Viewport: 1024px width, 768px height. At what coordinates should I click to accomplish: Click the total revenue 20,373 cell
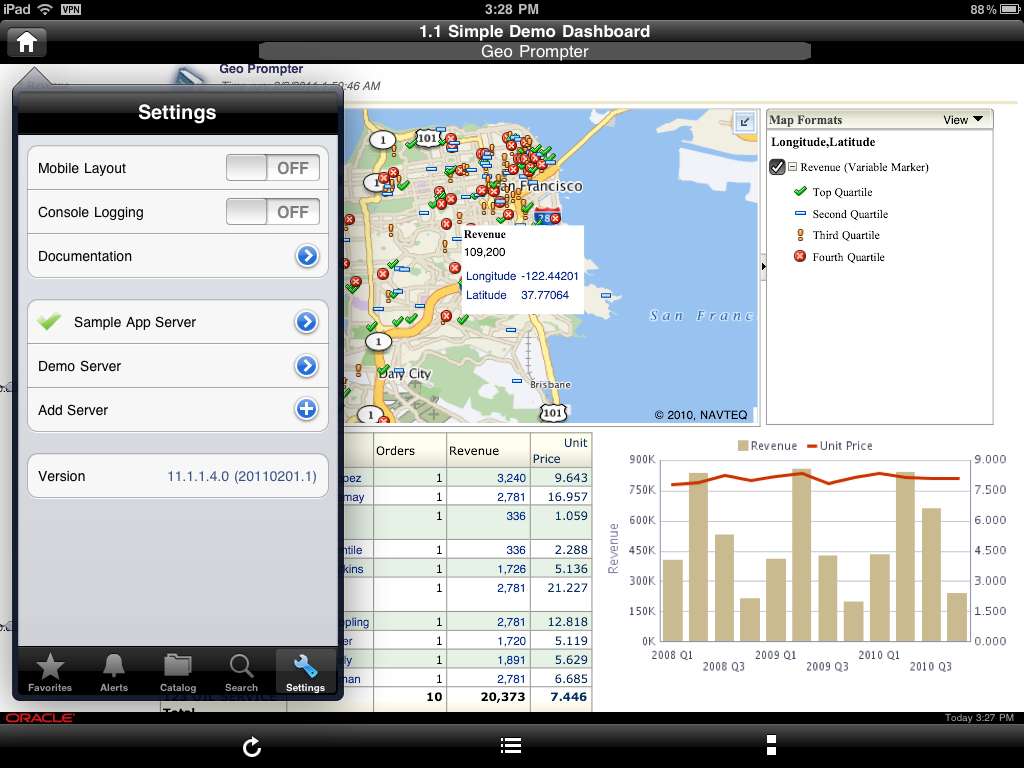pos(502,697)
